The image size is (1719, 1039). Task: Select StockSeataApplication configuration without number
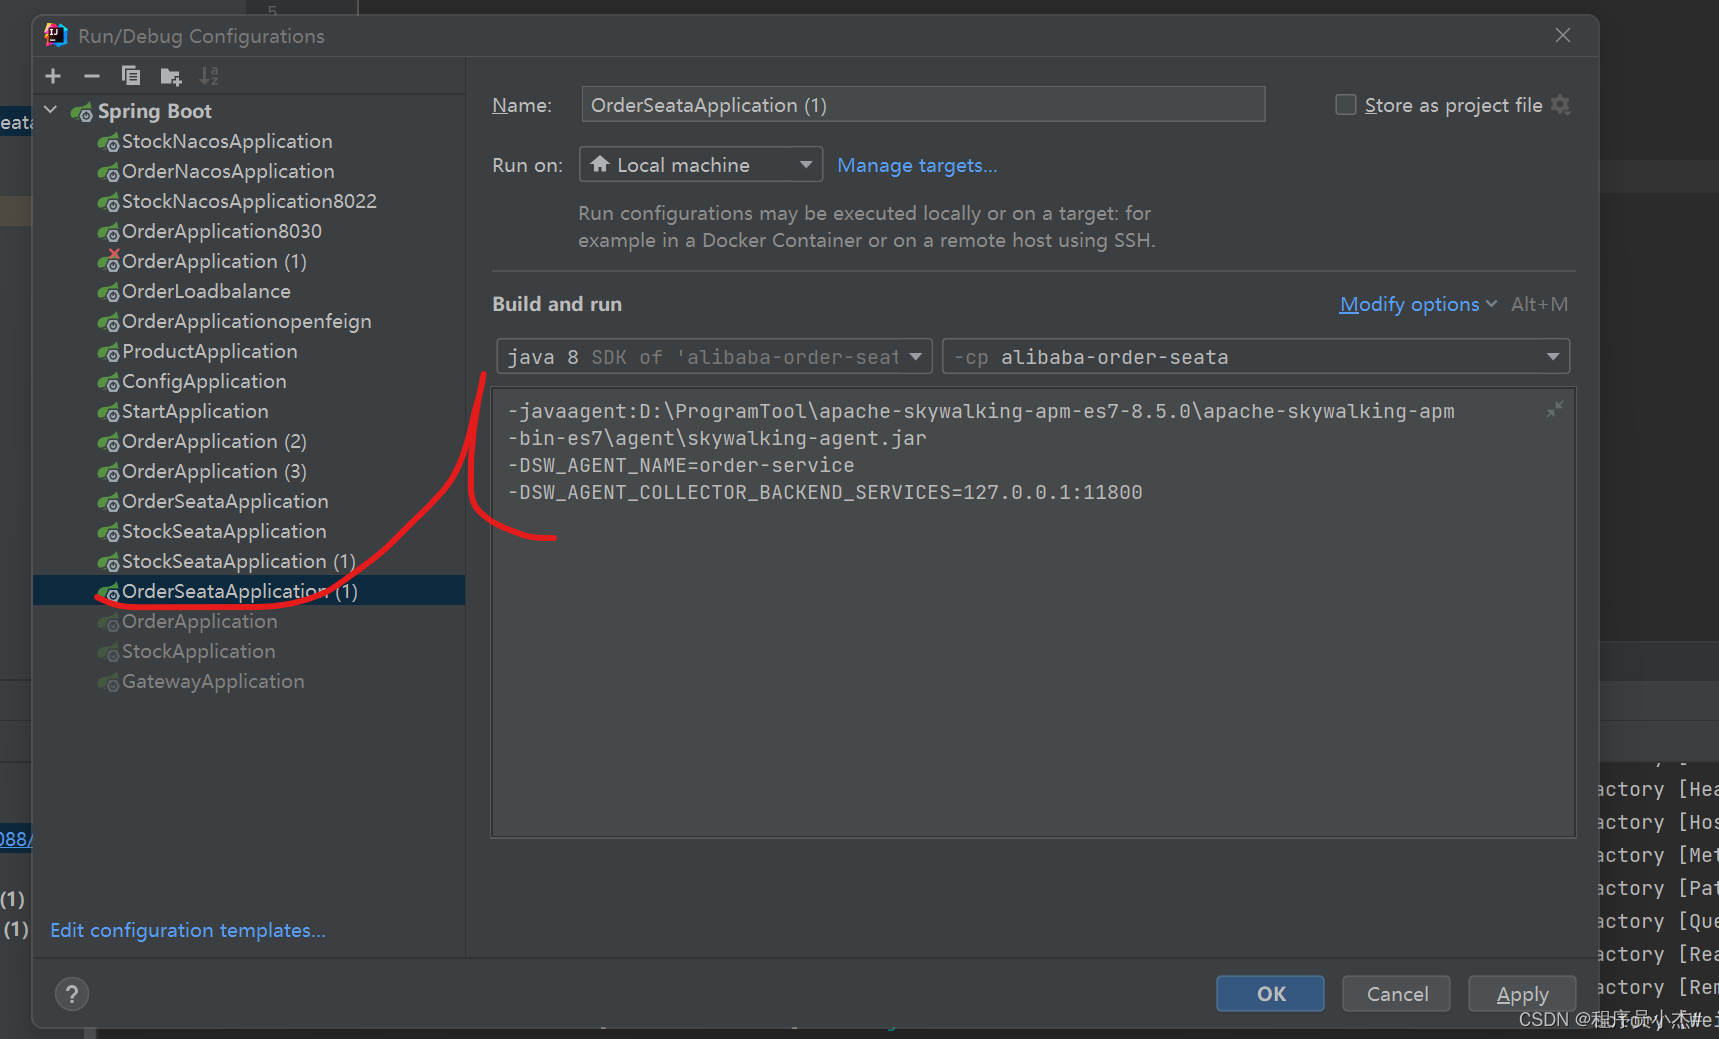(224, 531)
